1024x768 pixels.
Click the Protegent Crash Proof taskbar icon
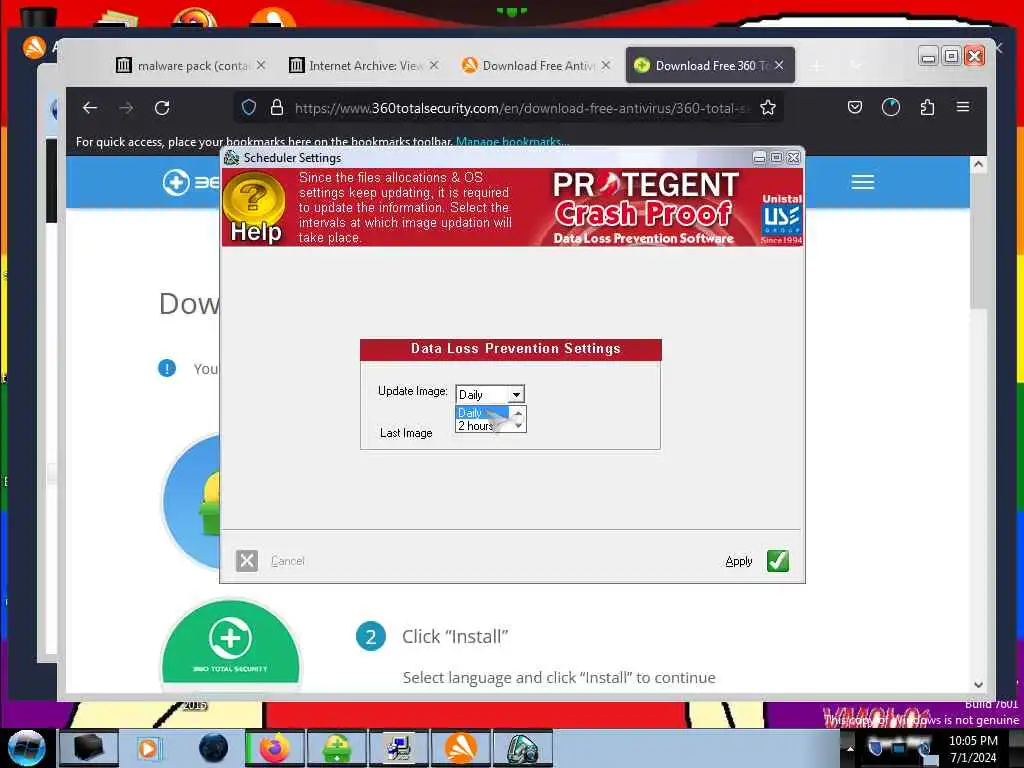pos(522,748)
